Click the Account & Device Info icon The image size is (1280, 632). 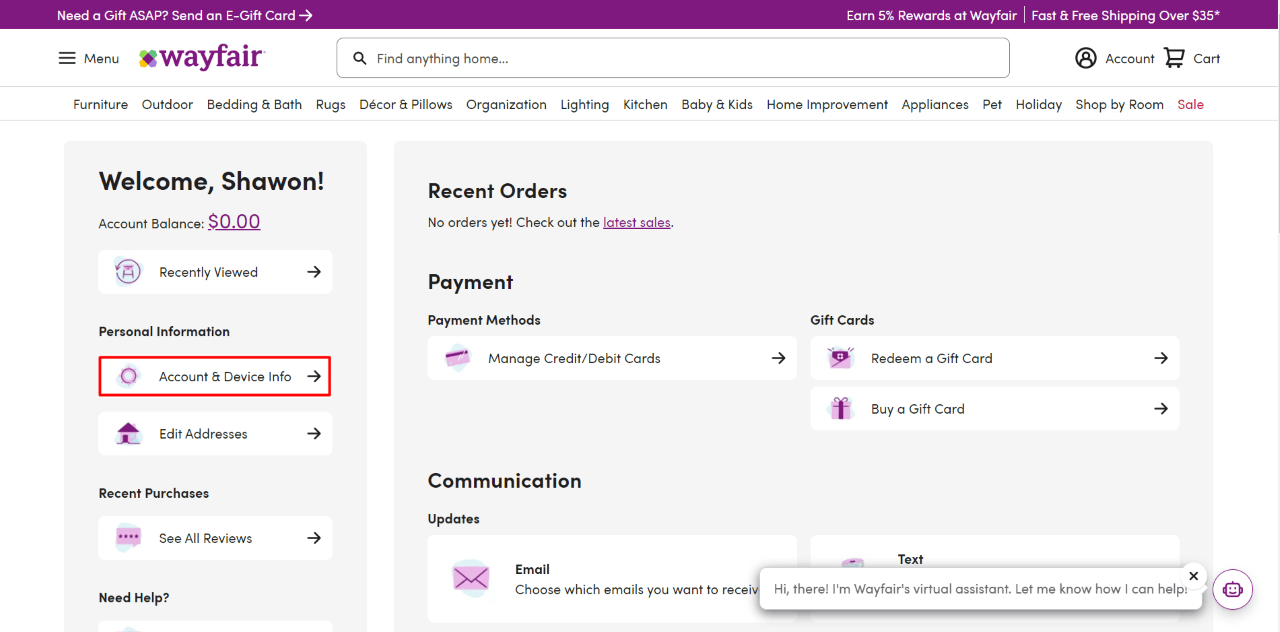point(128,376)
